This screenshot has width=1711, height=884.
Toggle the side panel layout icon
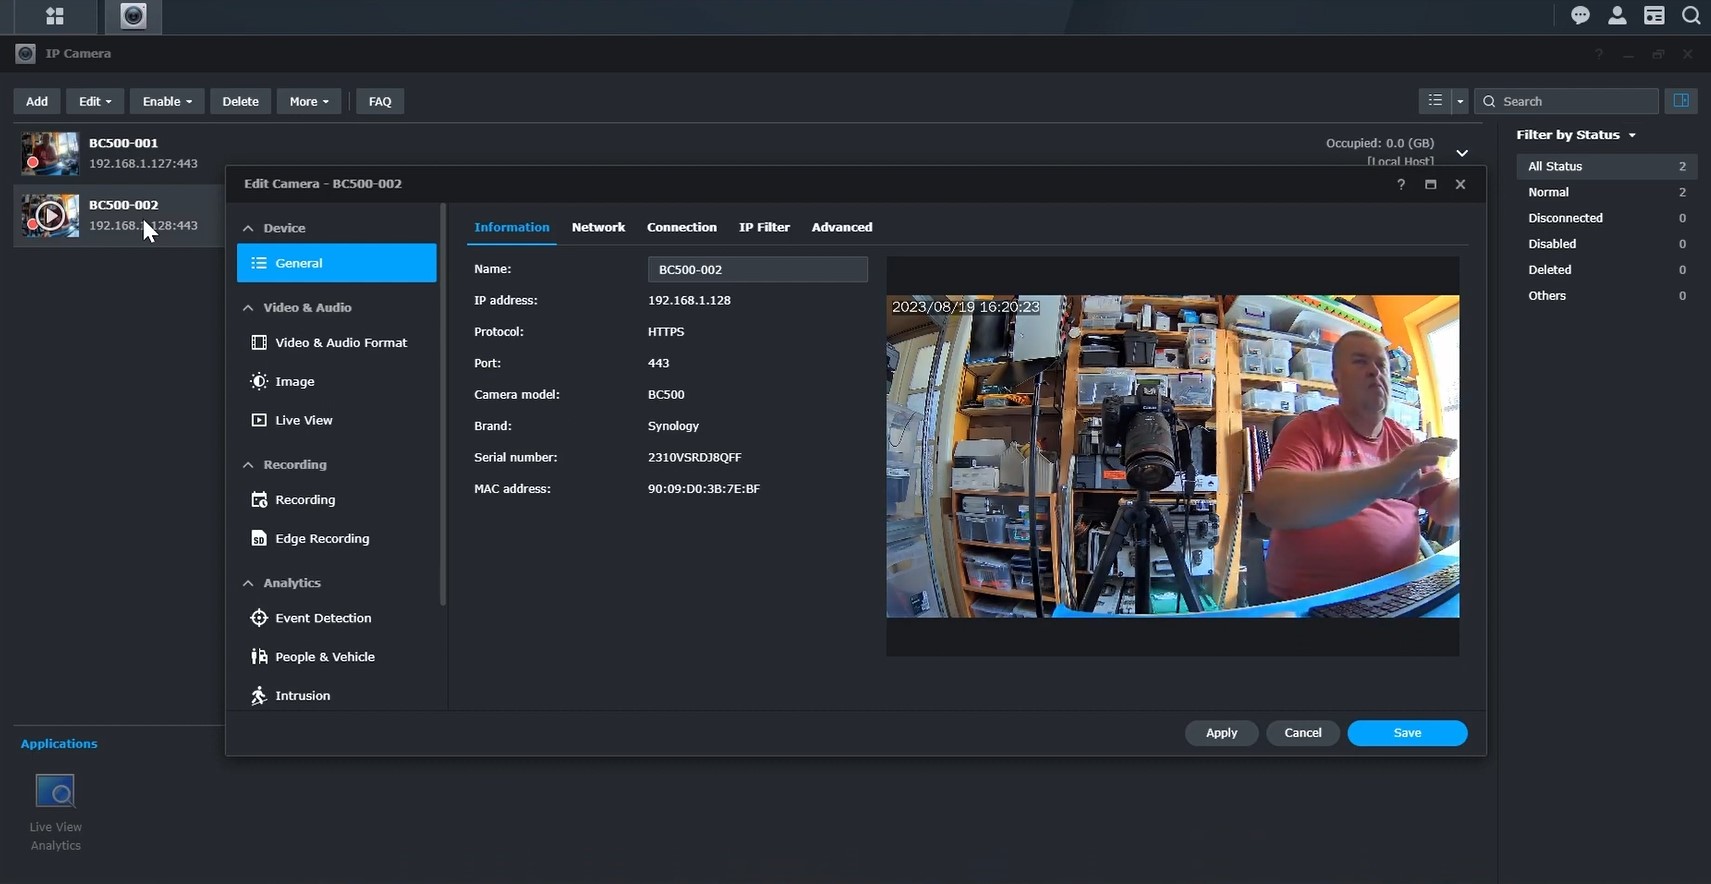point(1681,101)
